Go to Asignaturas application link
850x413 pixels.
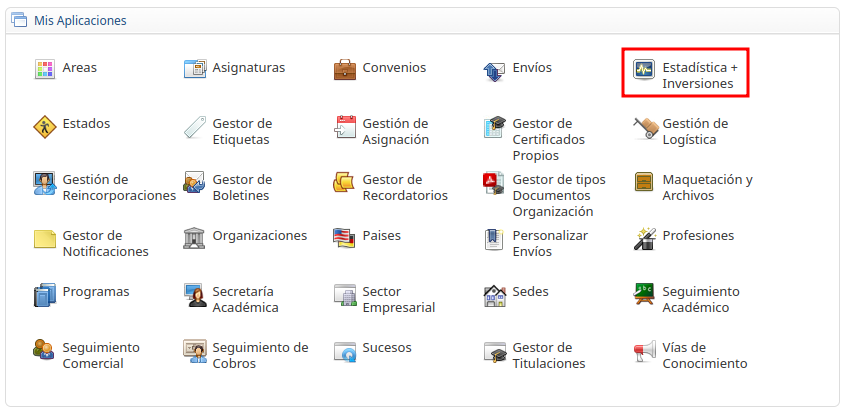(249, 68)
